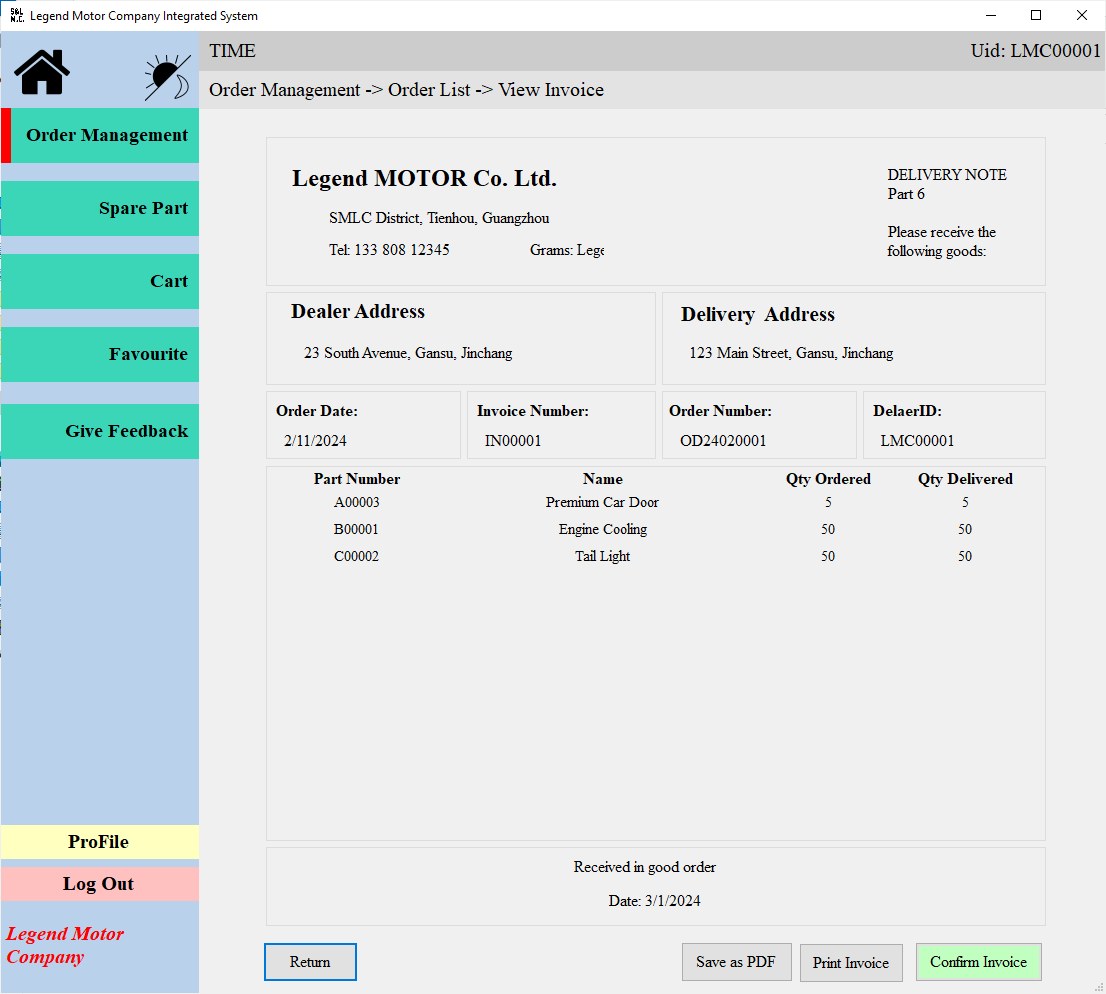Open the ProFile page
This screenshot has width=1106, height=994.
coord(99,842)
